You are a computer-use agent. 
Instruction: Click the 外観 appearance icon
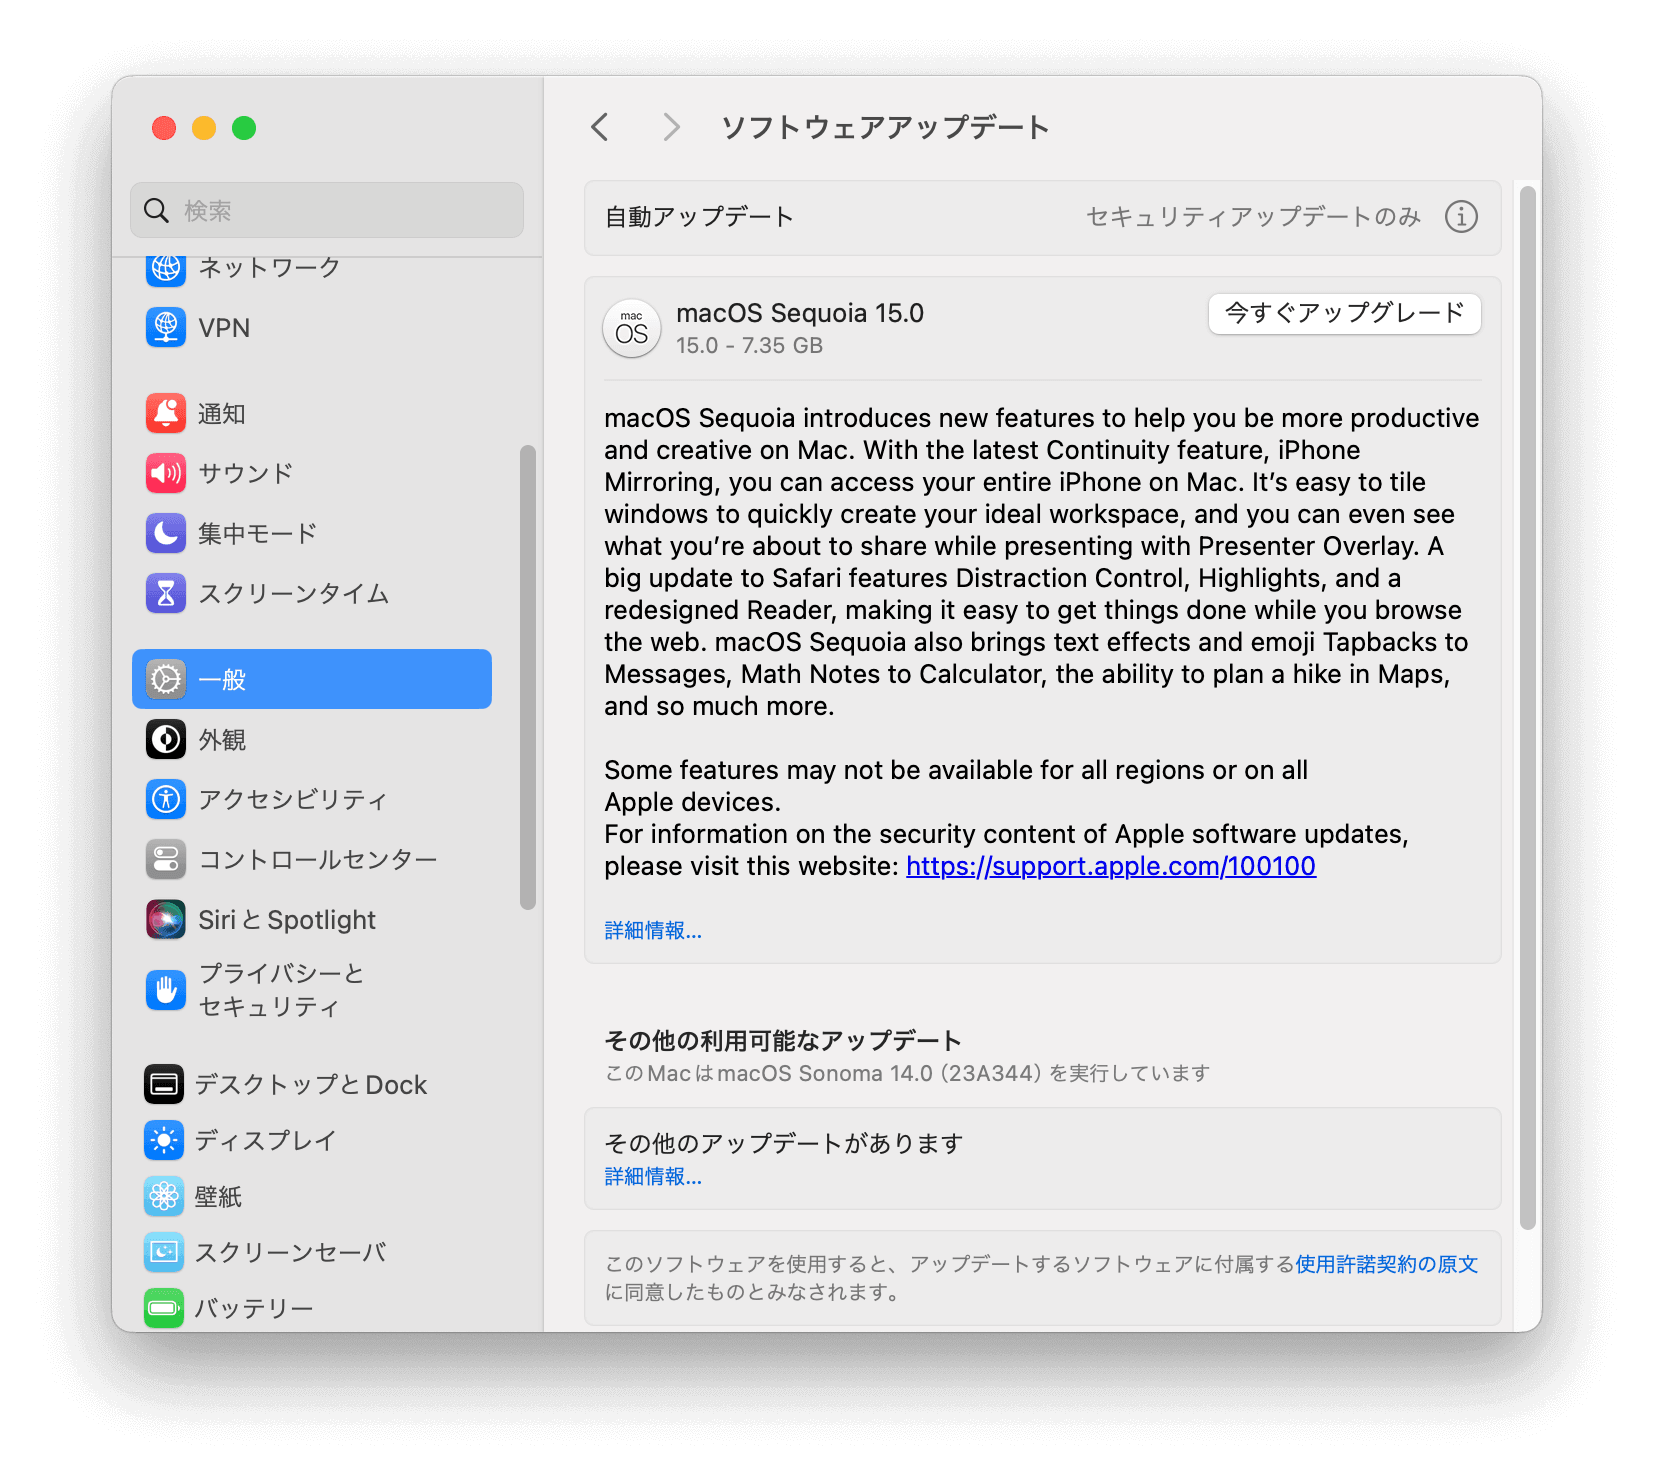pos(166,739)
